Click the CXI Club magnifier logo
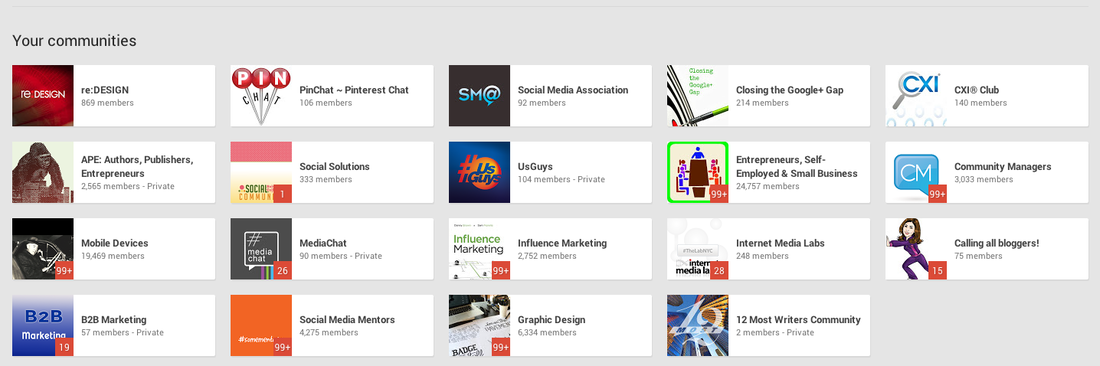1100x366 pixels. point(915,96)
